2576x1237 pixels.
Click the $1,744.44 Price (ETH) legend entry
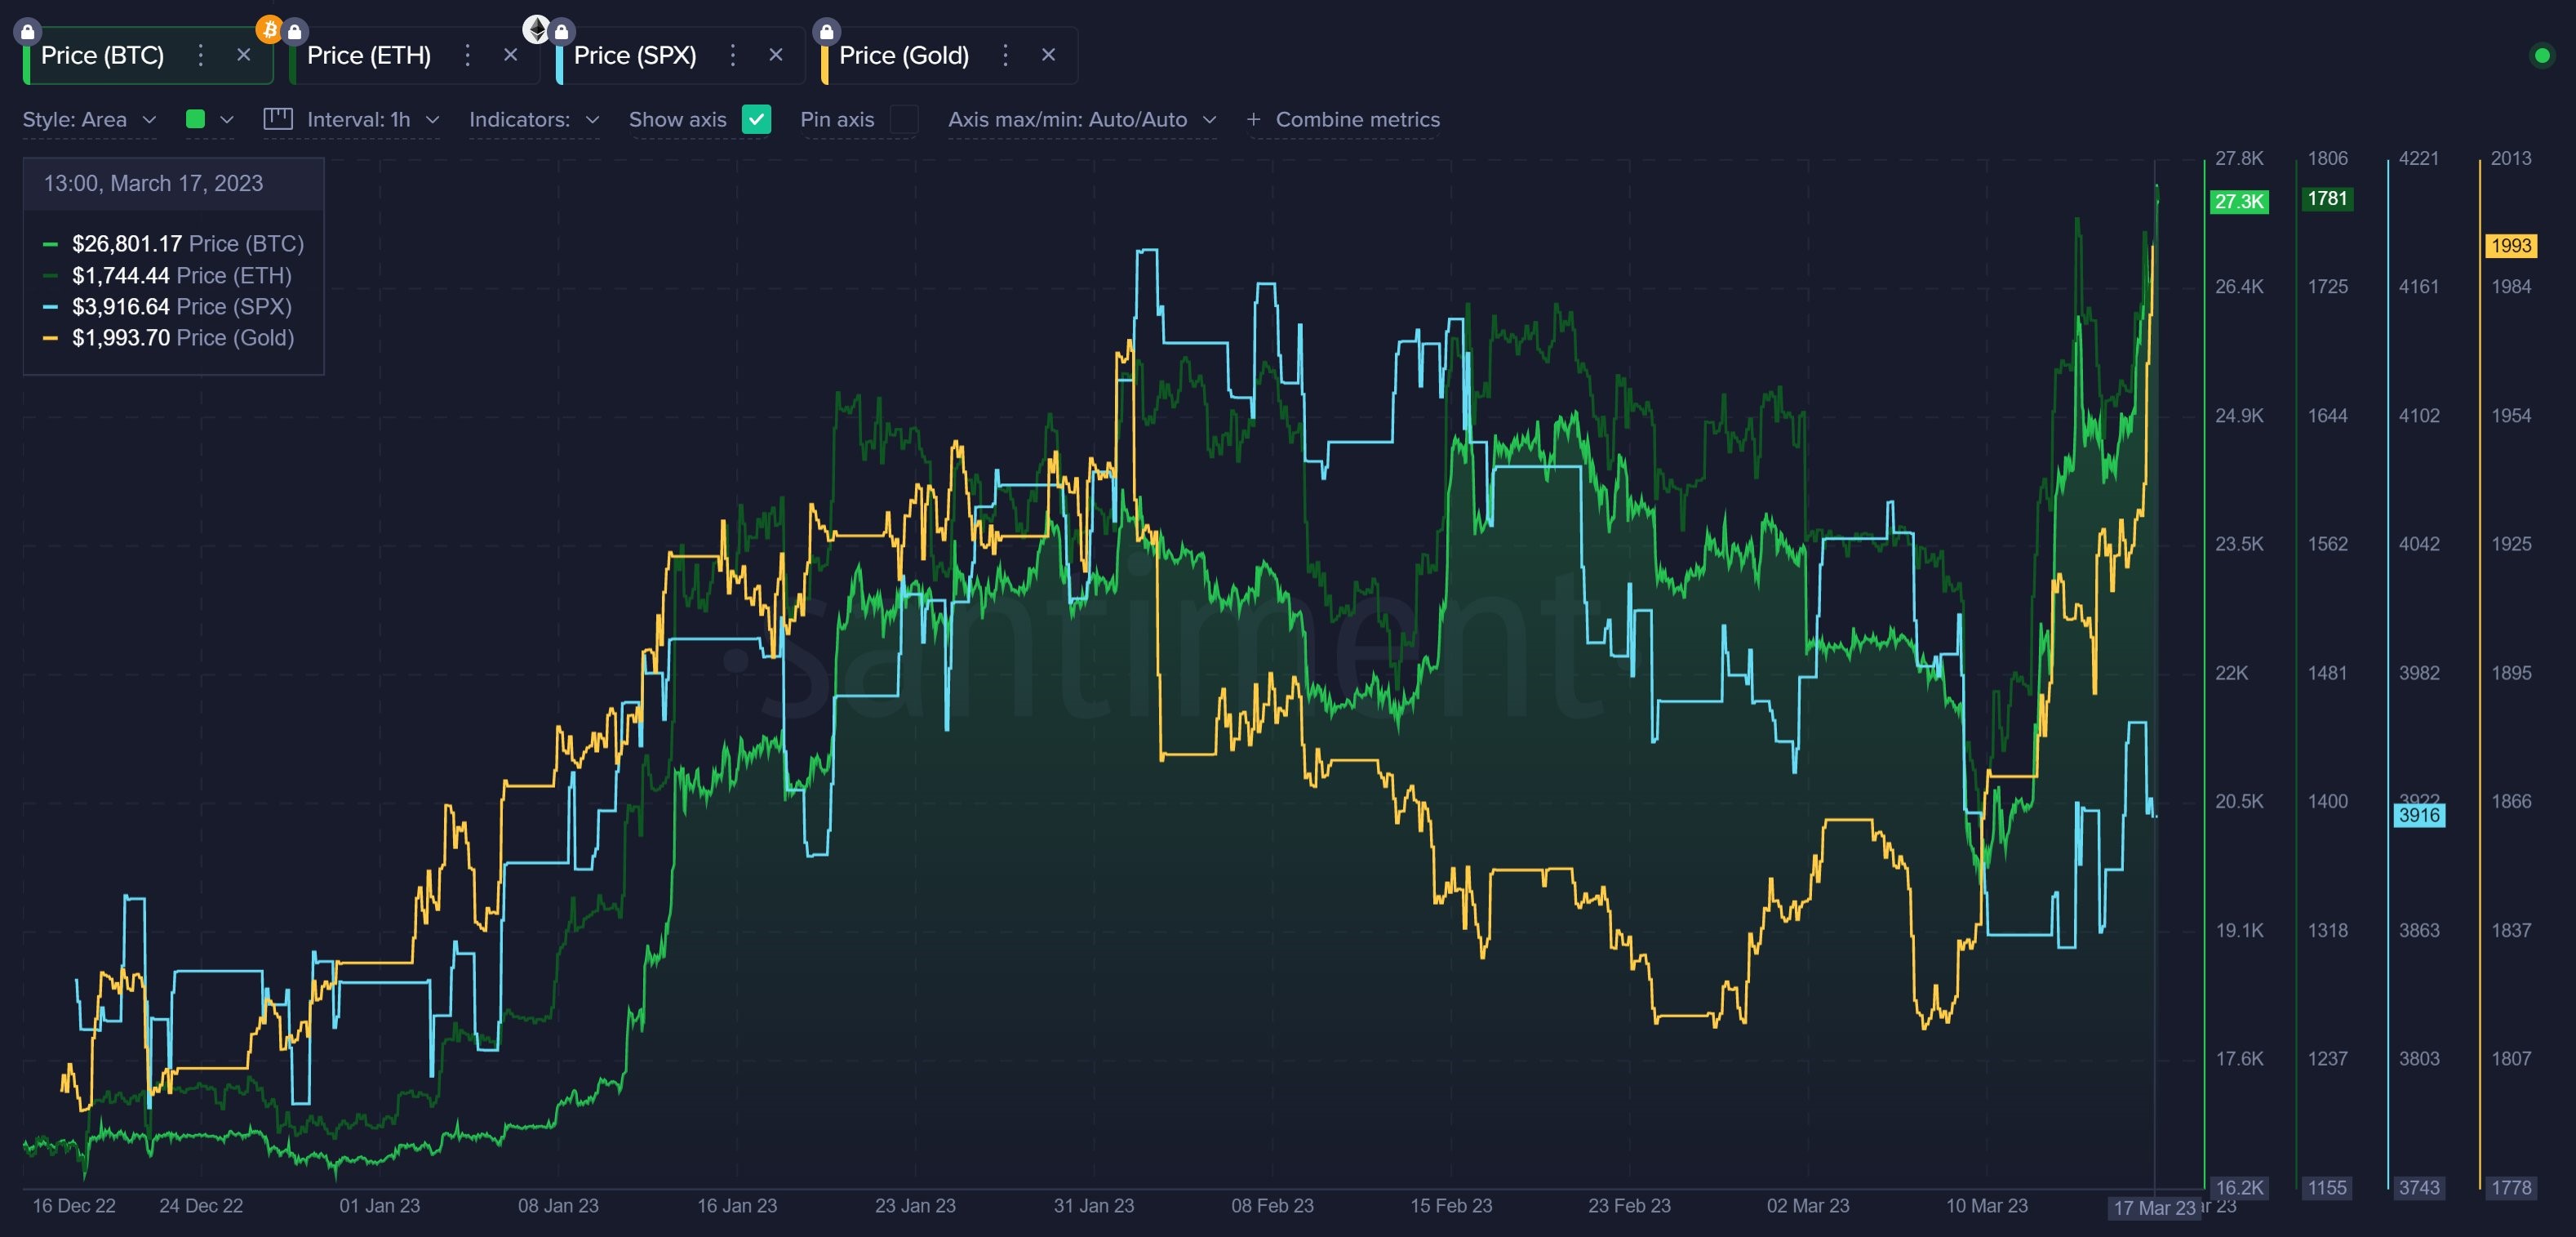[167, 275]
